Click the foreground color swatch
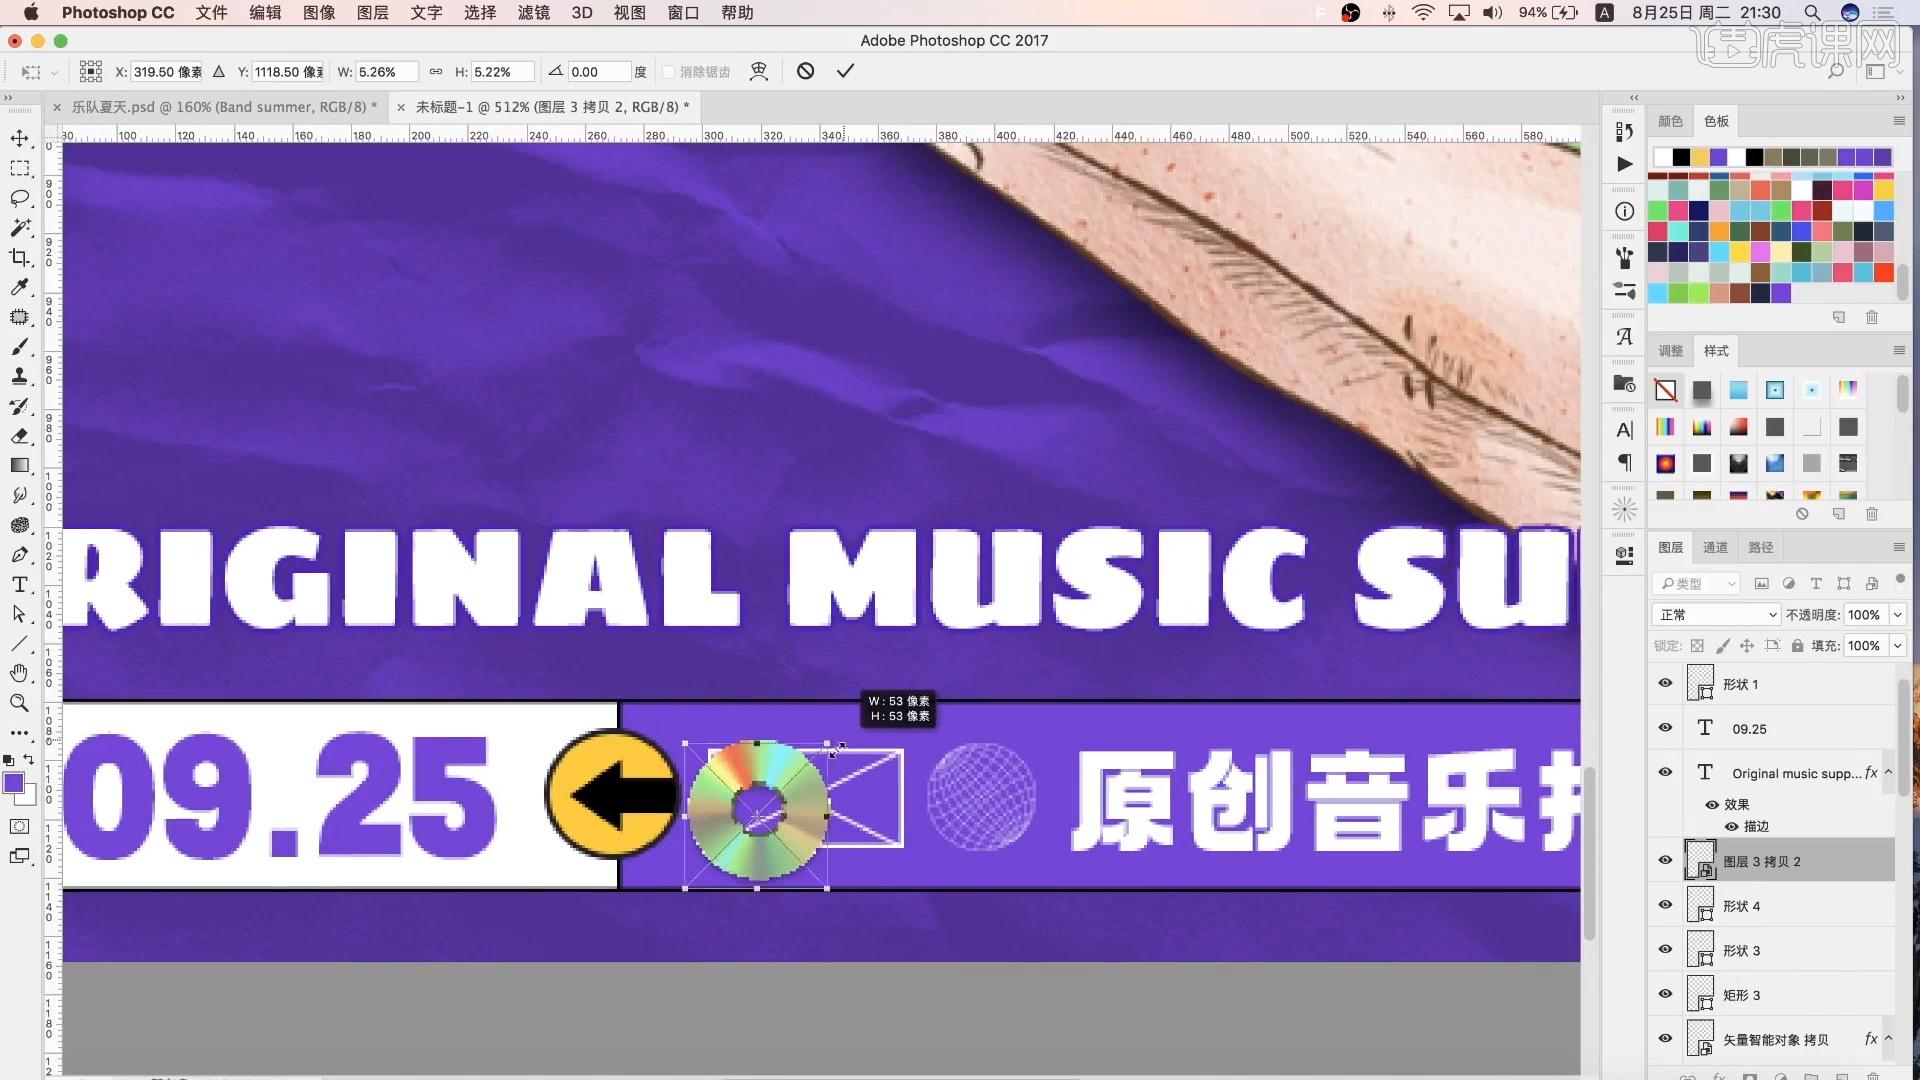Viewport: 1920px width, 1080px height. tap(13, 783)
